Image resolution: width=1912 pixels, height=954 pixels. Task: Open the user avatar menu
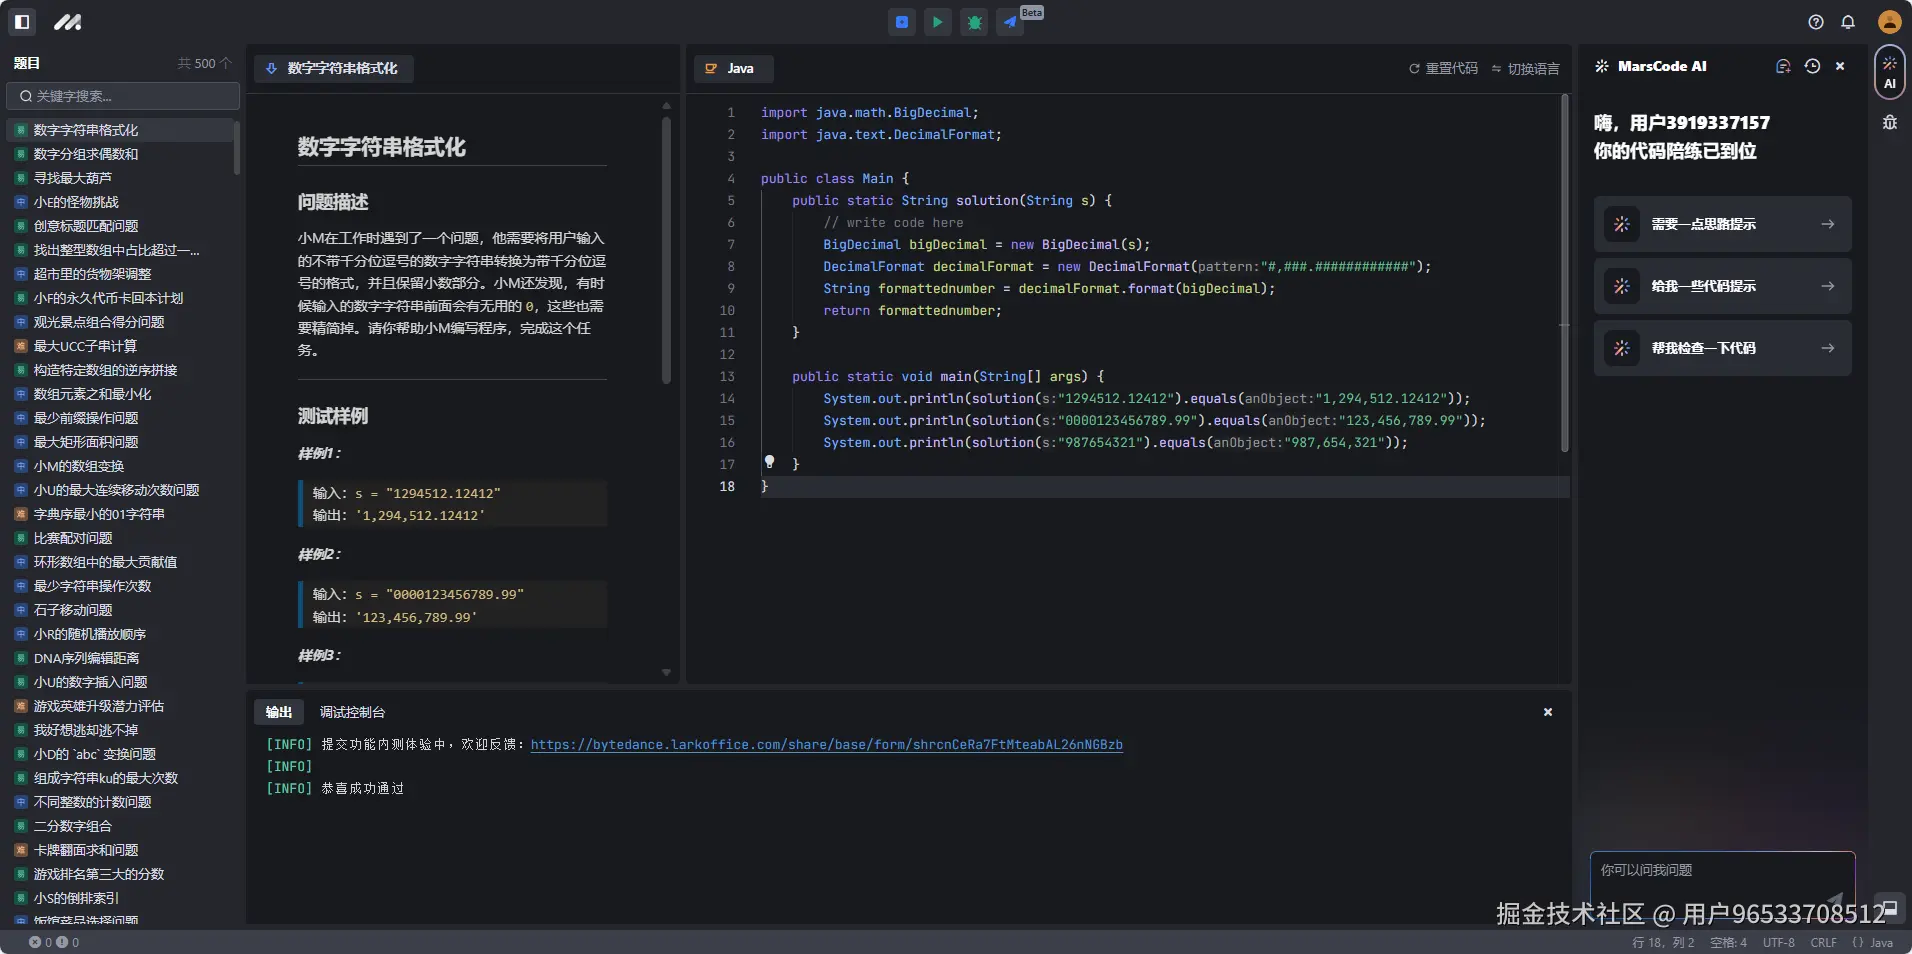click(x=1889, y=22)
